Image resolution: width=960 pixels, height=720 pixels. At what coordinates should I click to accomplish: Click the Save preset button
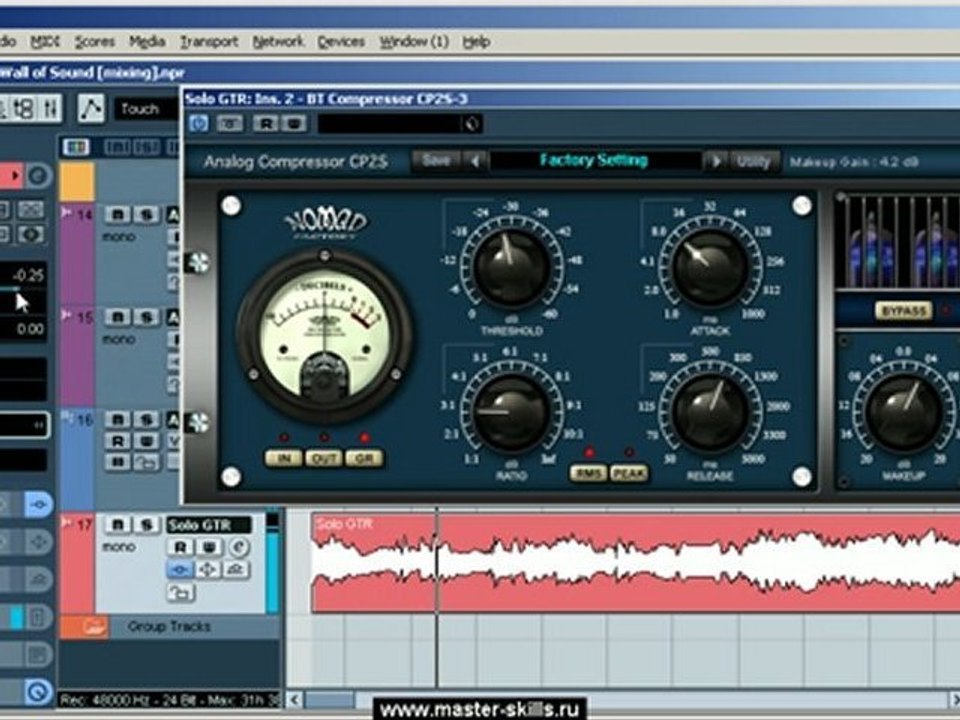pos(436,161)
